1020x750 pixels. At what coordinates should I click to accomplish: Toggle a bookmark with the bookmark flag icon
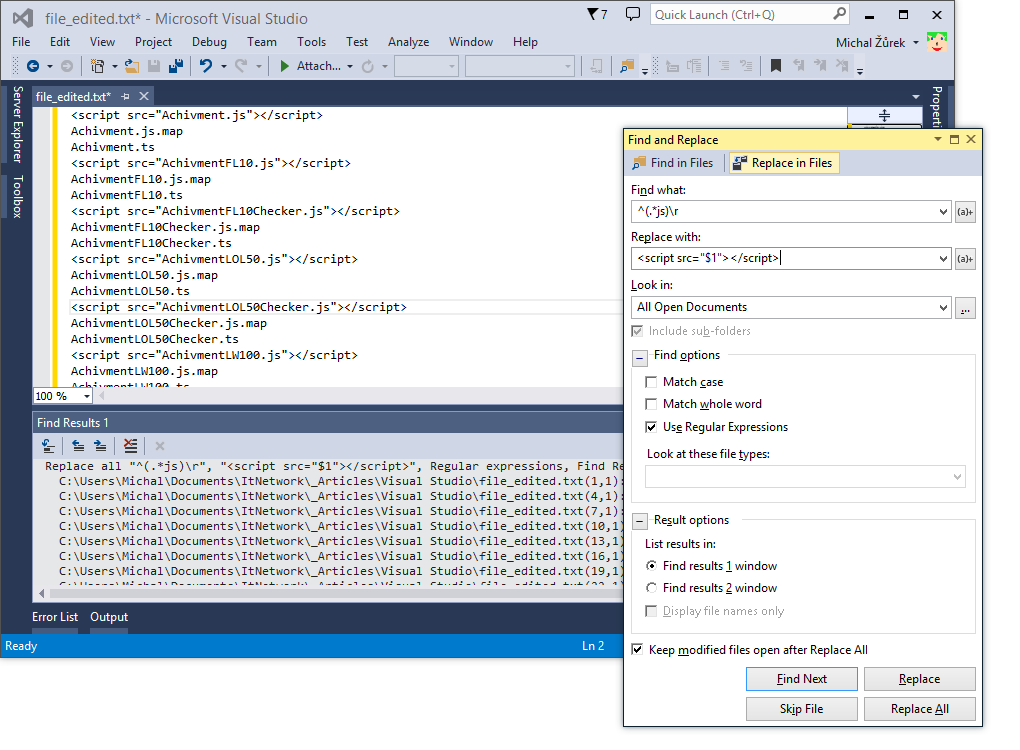tap(775, 67)
